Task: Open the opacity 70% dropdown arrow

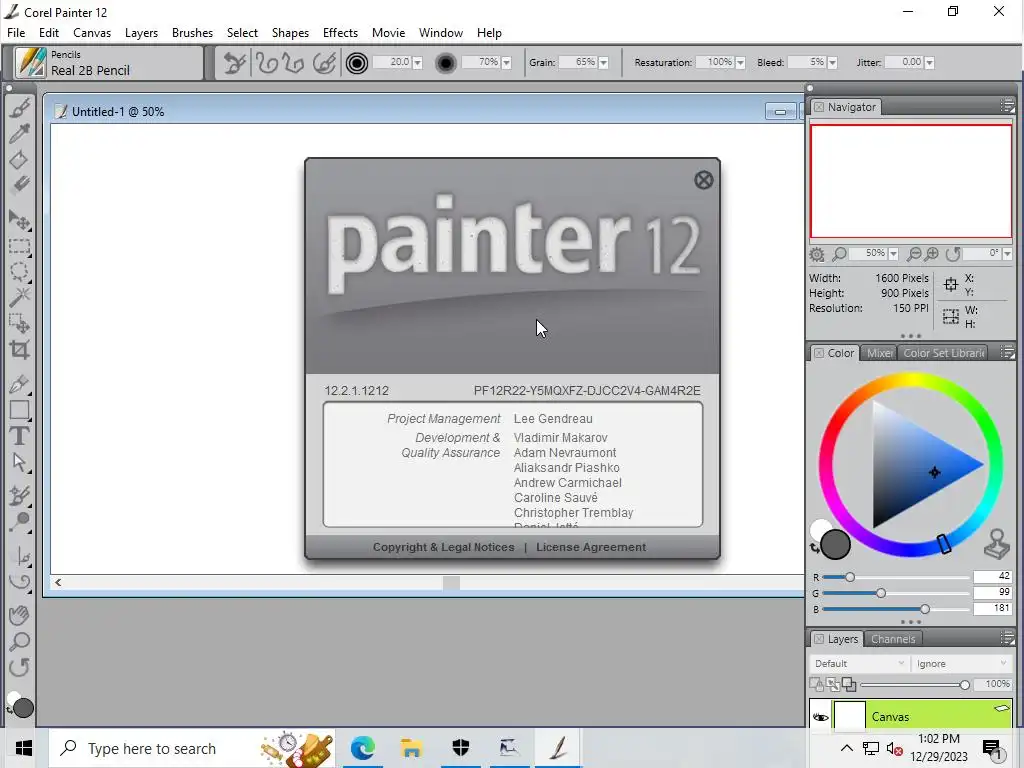Action: click(x=506, y=63)
